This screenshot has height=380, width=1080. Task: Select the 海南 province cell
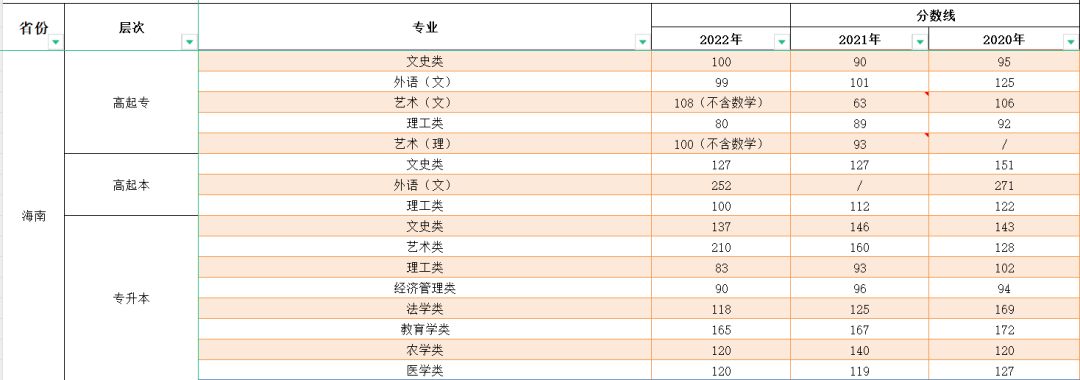coord(33,215)
